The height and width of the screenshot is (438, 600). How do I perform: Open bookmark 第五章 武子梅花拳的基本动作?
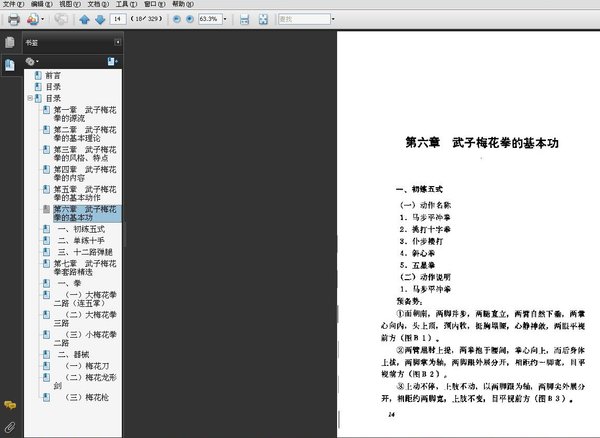point(85,194)
